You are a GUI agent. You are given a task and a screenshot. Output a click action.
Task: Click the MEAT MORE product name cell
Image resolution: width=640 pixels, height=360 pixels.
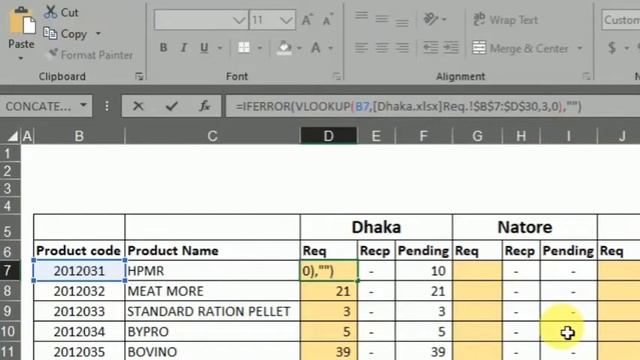click(213, 291)
